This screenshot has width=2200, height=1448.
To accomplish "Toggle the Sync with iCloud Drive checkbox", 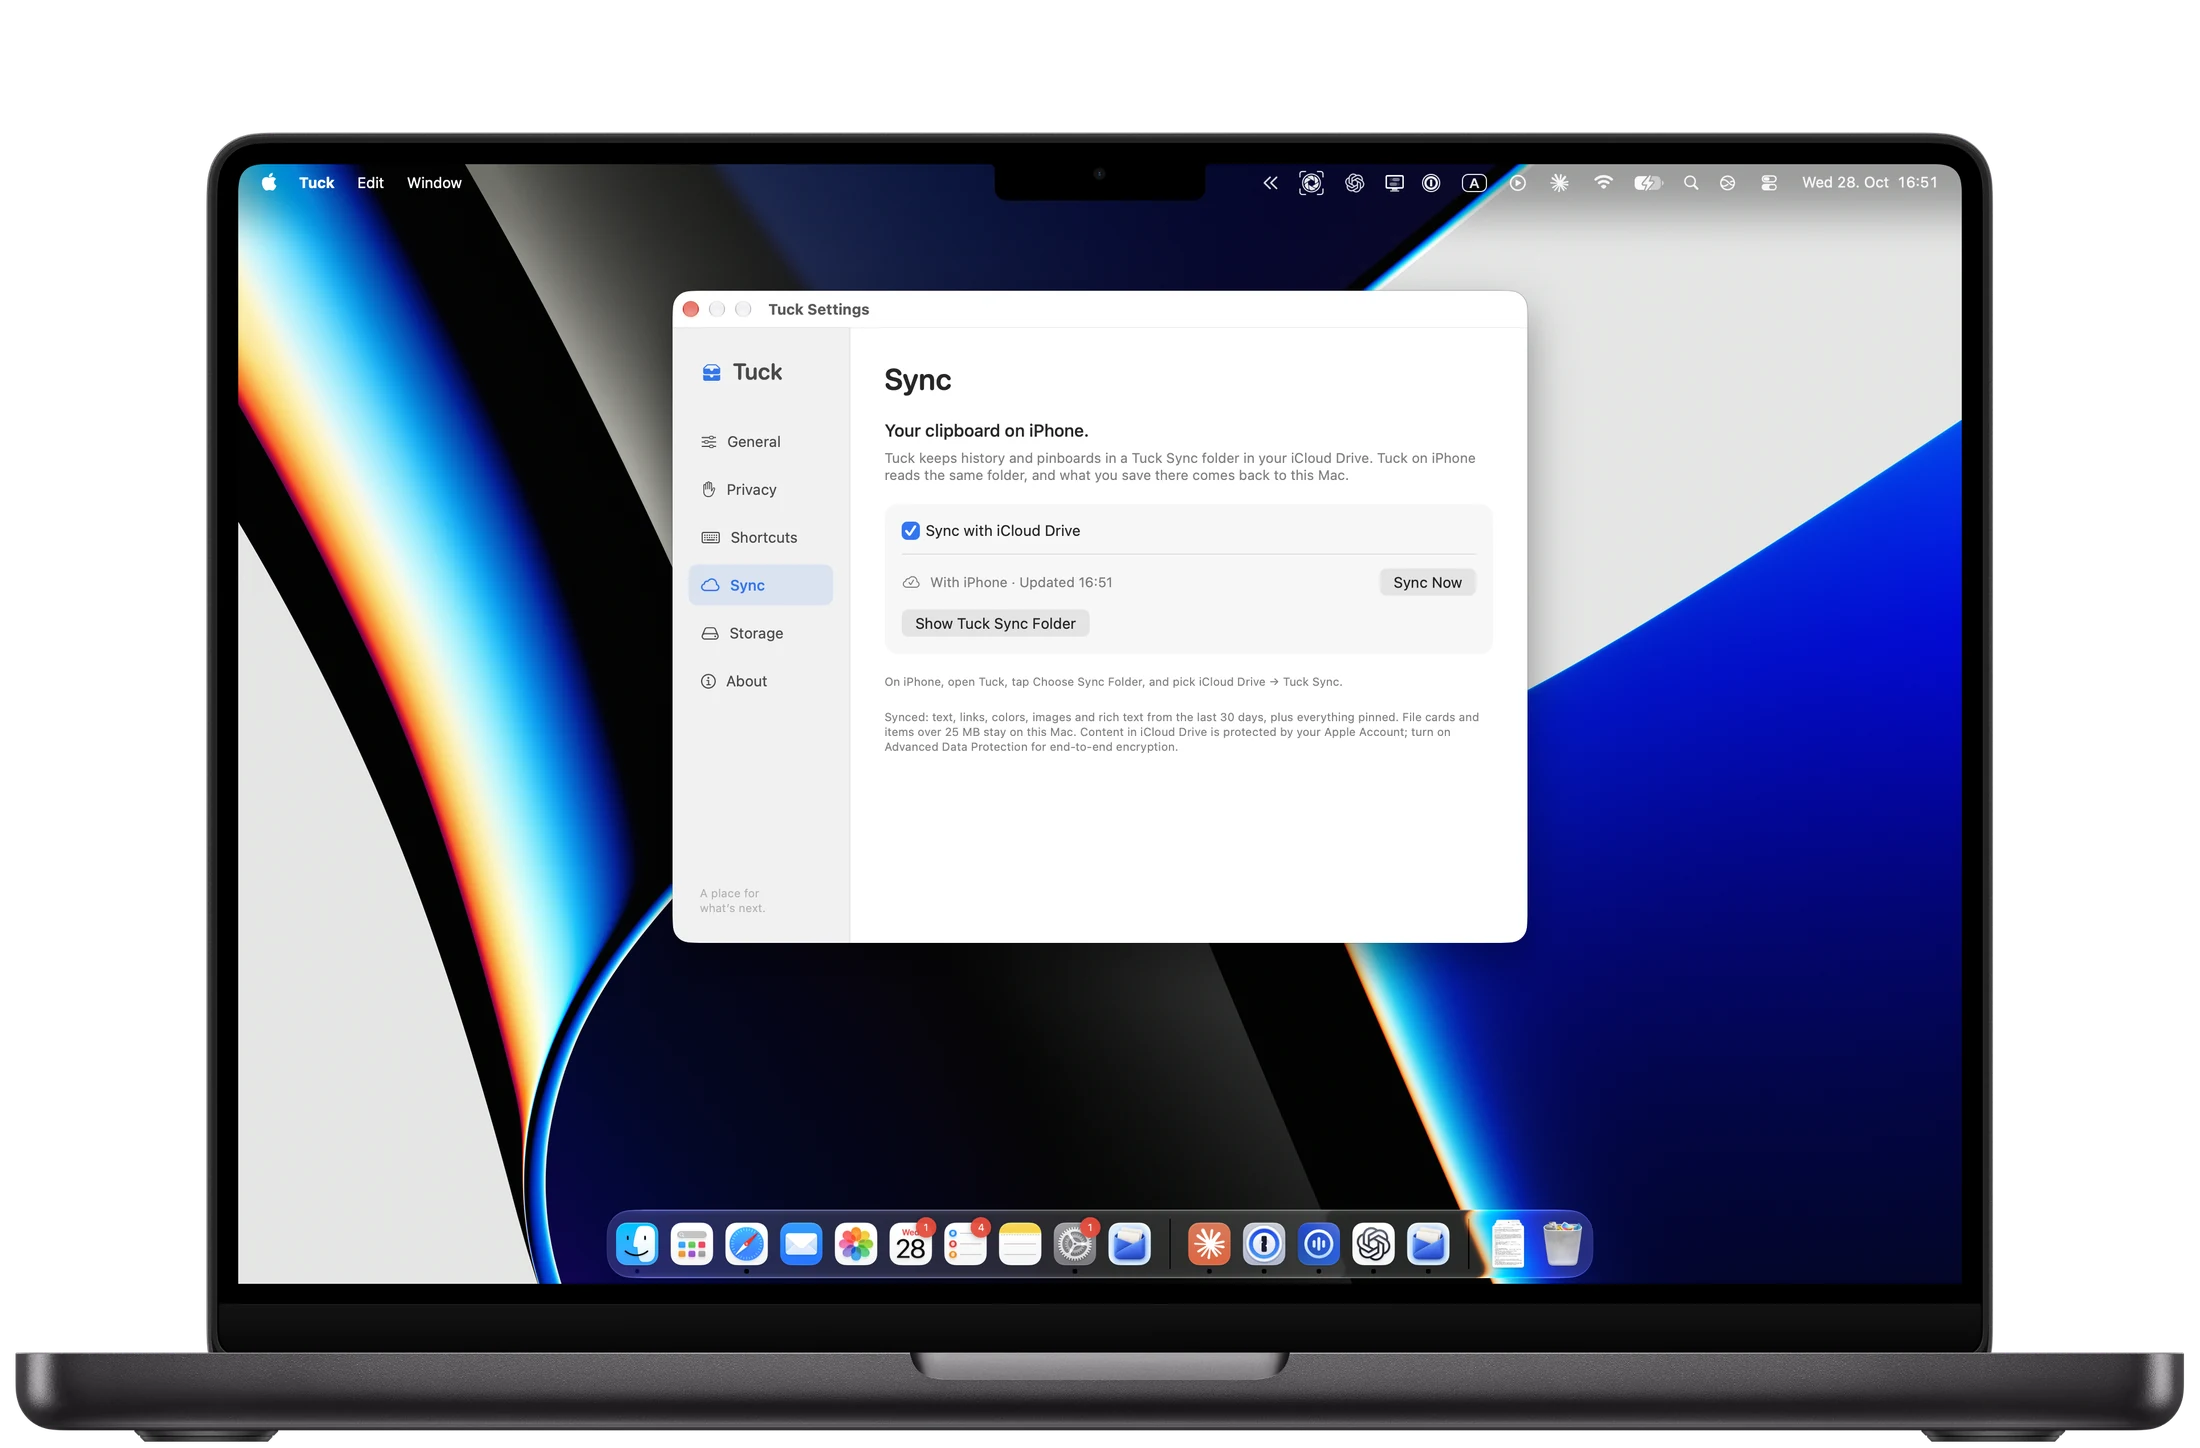I will [910, 531].
